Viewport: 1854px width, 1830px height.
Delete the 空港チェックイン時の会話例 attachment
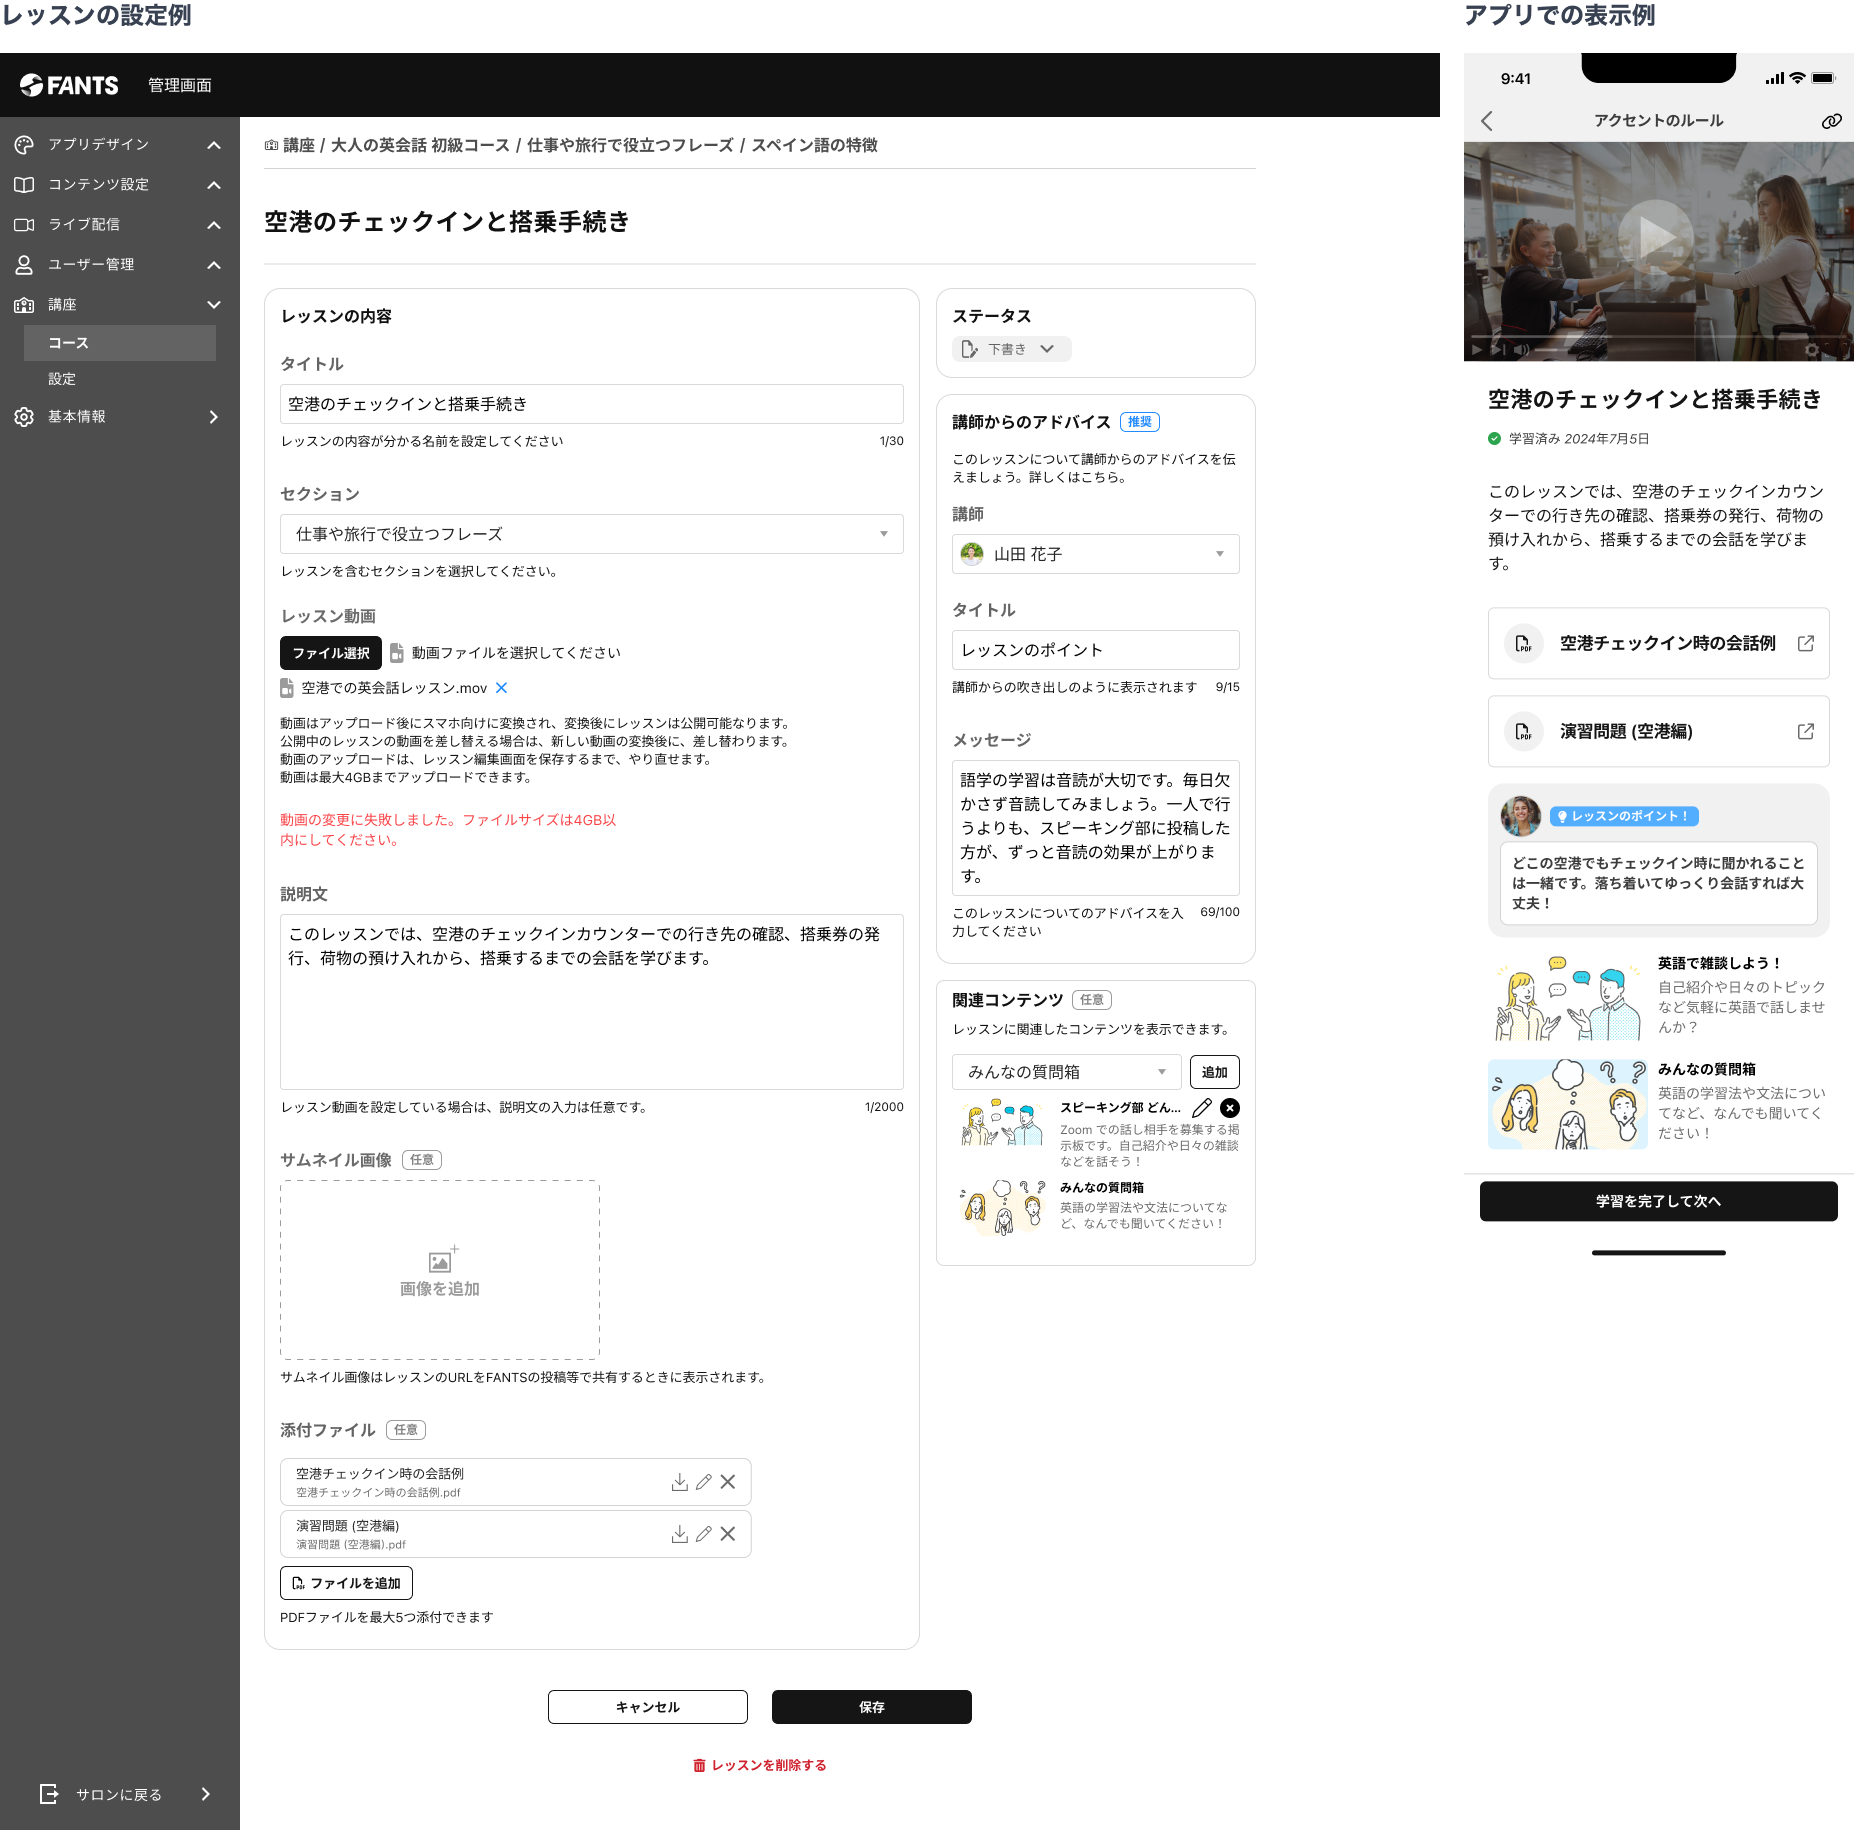(728, 1482)
